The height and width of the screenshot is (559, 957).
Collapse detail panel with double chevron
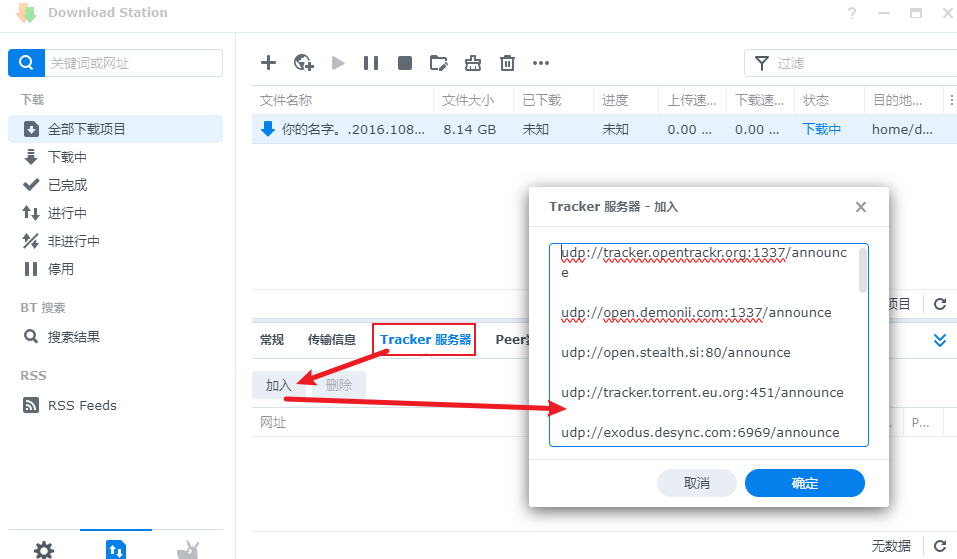940,341
